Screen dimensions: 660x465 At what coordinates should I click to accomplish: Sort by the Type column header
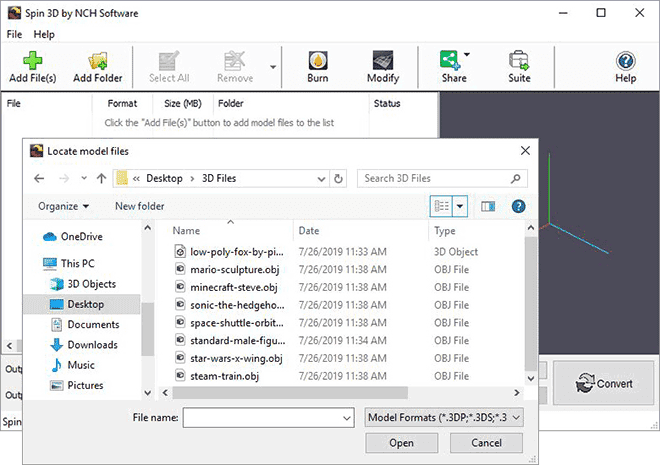click(444, 231)
